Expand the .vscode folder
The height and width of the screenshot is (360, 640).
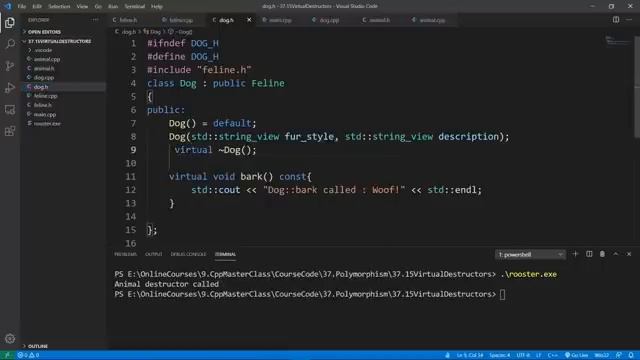(43, 50)
